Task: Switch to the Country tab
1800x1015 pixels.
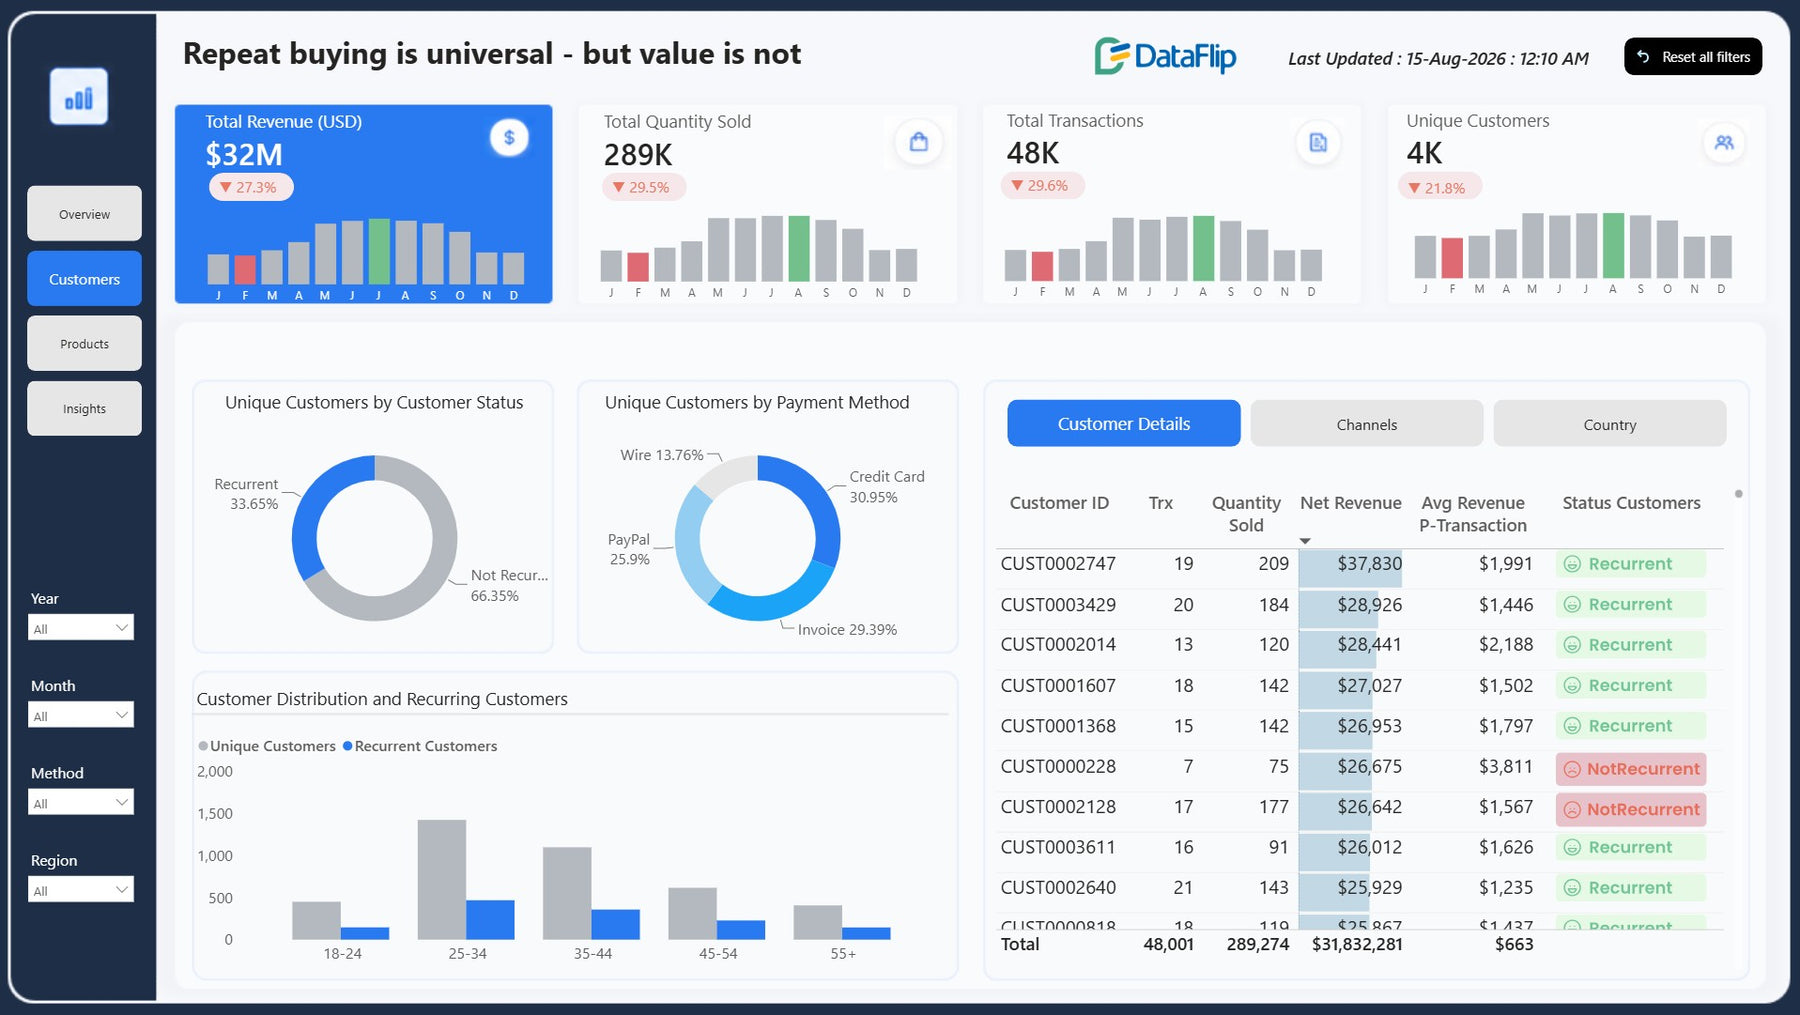Action: (1610, 424)
